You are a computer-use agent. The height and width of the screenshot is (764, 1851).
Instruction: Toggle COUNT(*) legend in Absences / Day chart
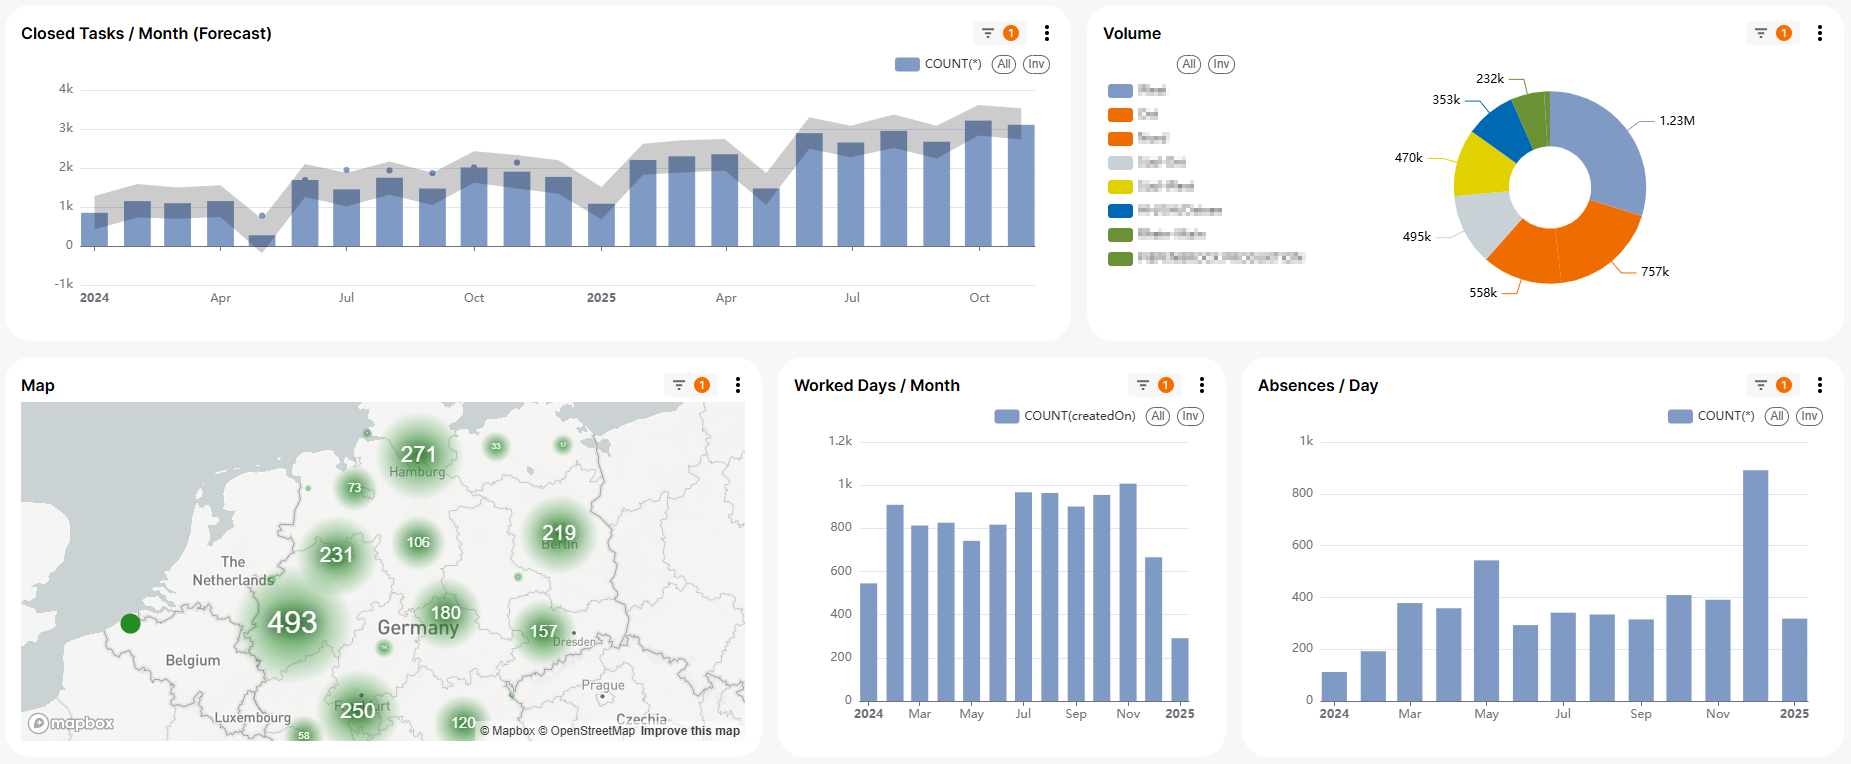(x=1711, y=416)
